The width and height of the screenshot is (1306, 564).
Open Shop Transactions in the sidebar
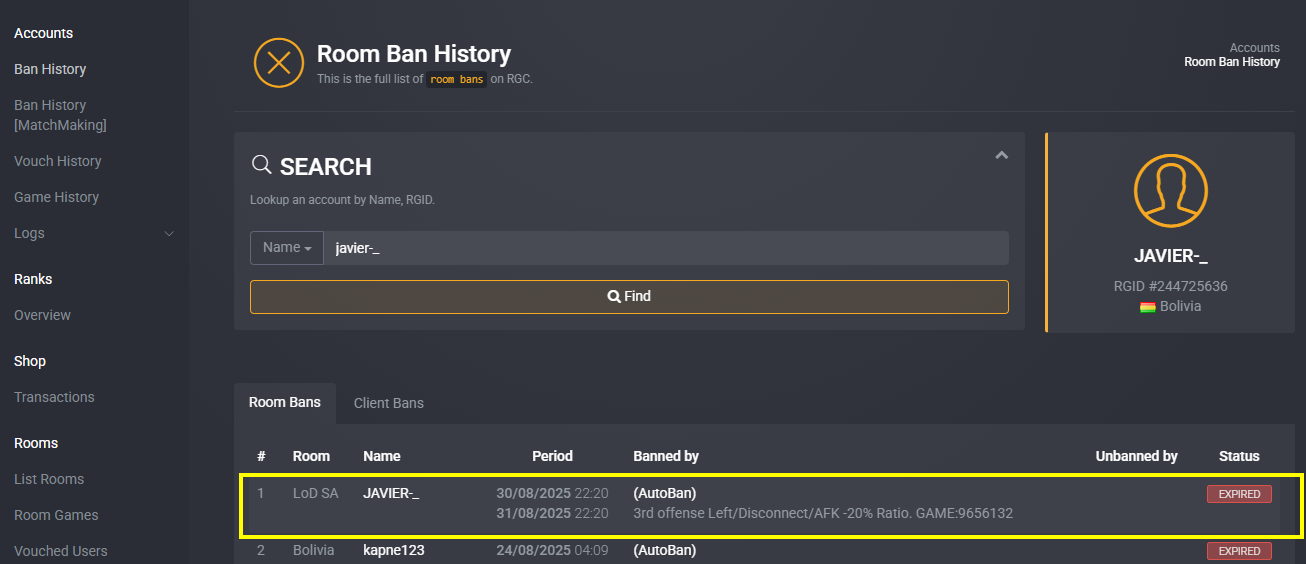[x=54, y=397]
